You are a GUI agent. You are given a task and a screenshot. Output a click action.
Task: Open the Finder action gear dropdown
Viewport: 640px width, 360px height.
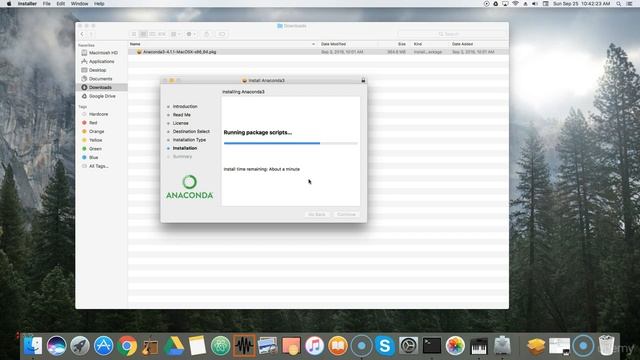191,34
